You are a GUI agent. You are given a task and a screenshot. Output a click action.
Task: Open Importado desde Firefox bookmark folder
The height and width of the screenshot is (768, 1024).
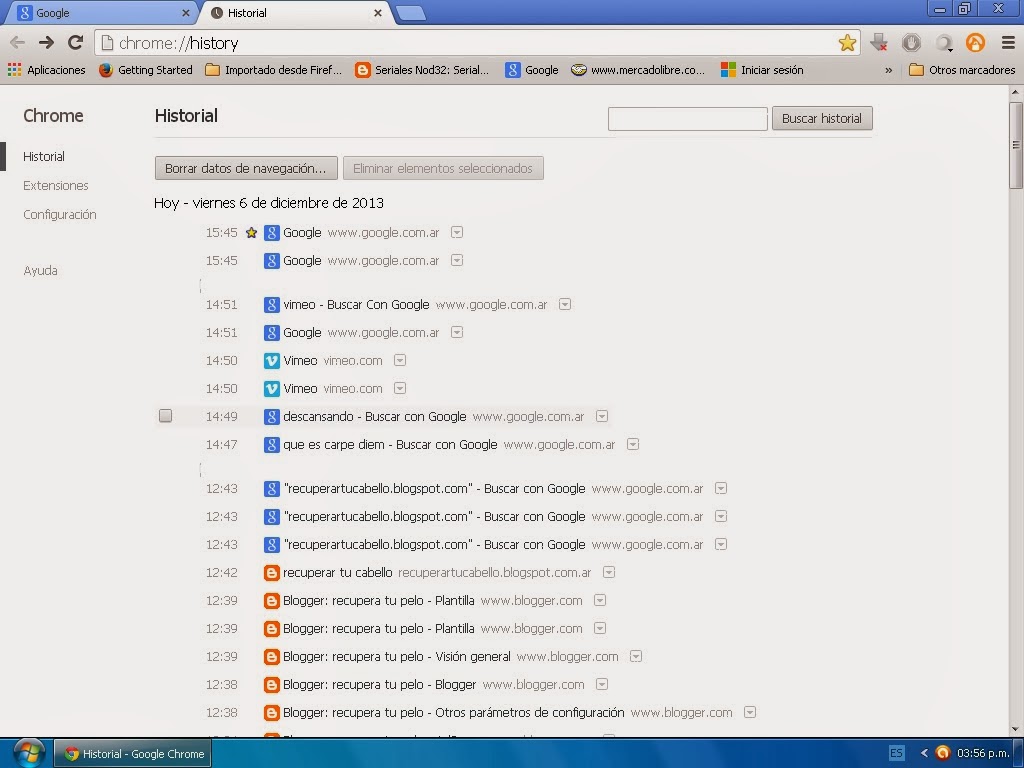coord(274,70)
